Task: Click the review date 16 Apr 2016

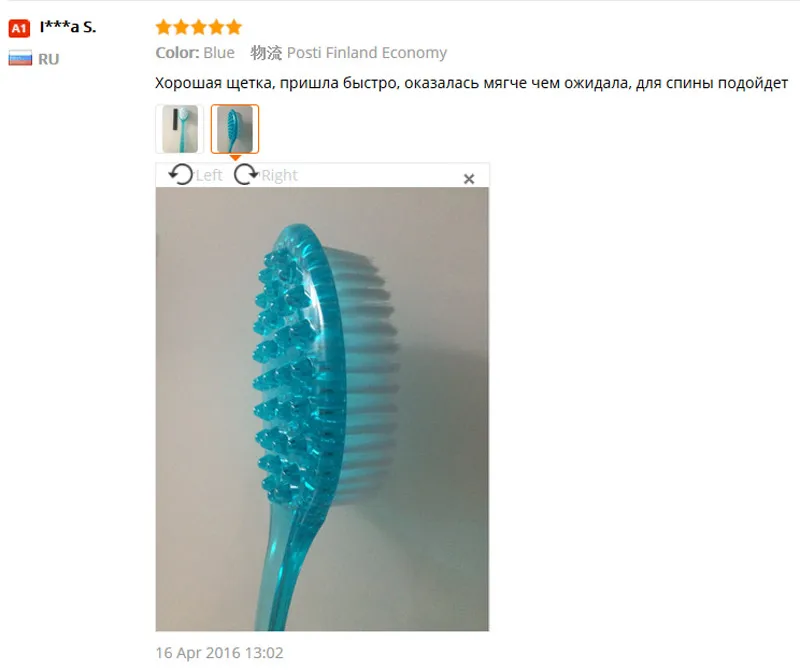Action: point(219,653)
